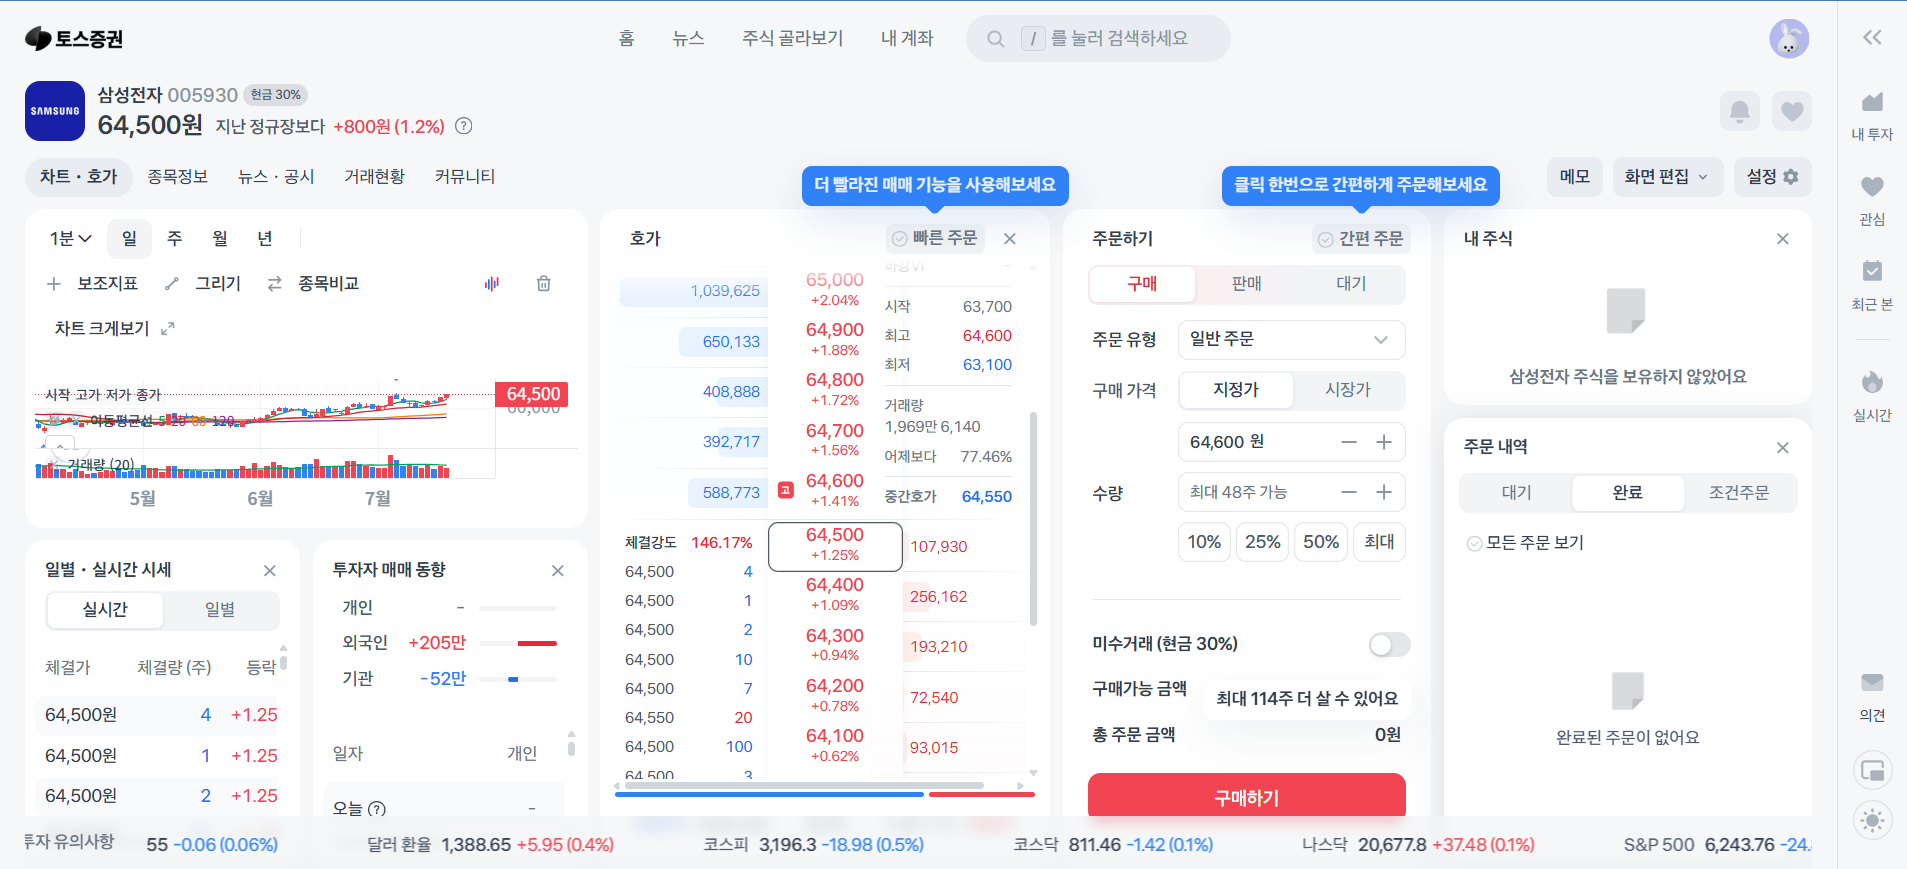Add Samsung to favorites heart button
Image resolution: width=1907 pixels, height=869 pixels.
coord(1792,111)
